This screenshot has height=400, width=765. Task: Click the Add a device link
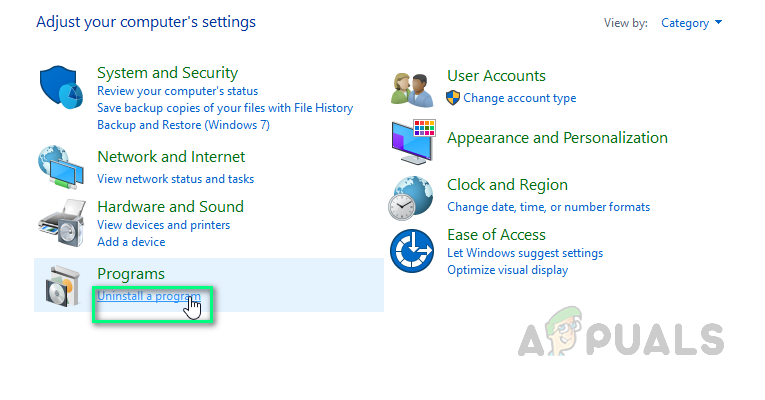click(131, 242)
